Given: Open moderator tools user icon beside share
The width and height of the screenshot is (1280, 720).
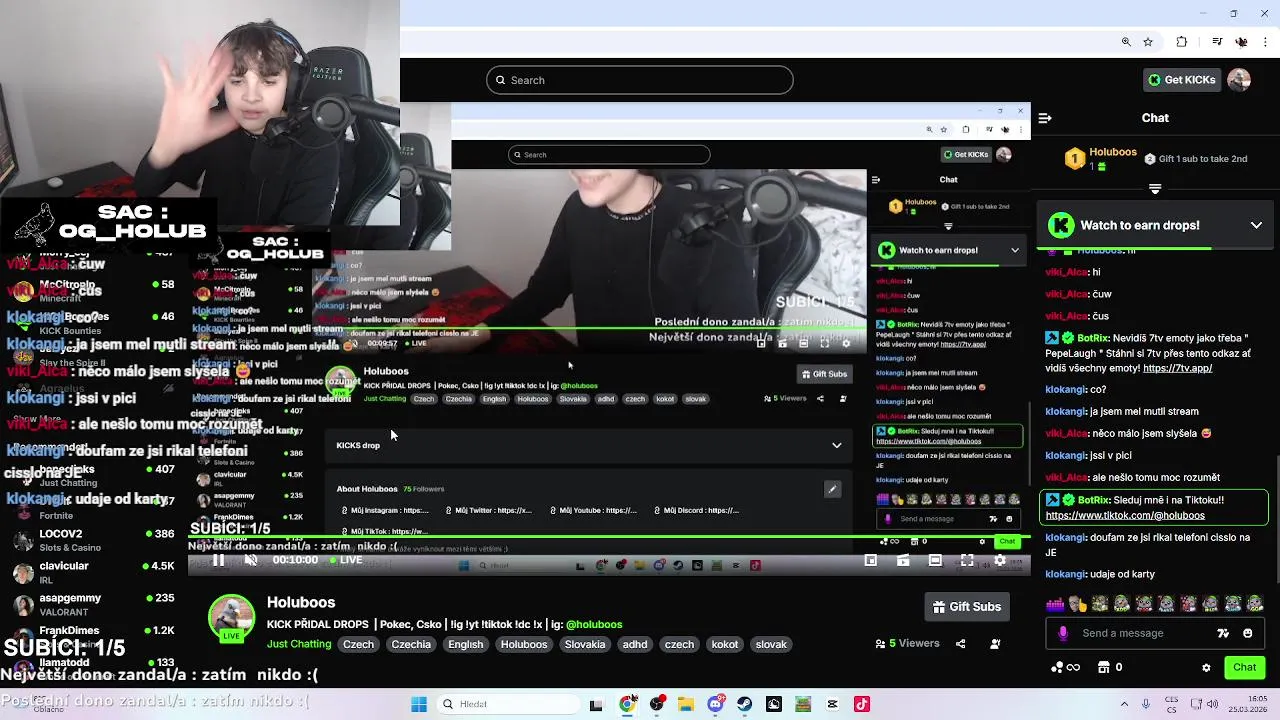Looking at the screenshot, I should (x=995, y=644).
